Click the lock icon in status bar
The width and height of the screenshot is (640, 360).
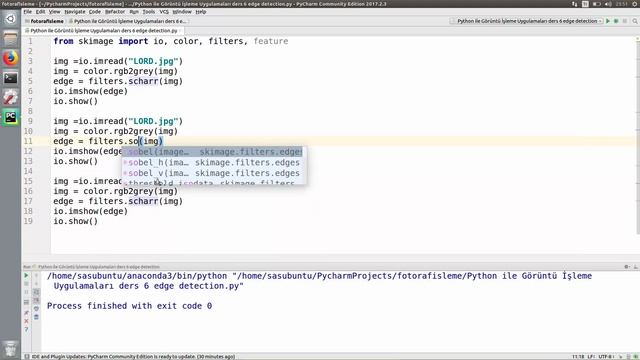(x=621, y=356)
